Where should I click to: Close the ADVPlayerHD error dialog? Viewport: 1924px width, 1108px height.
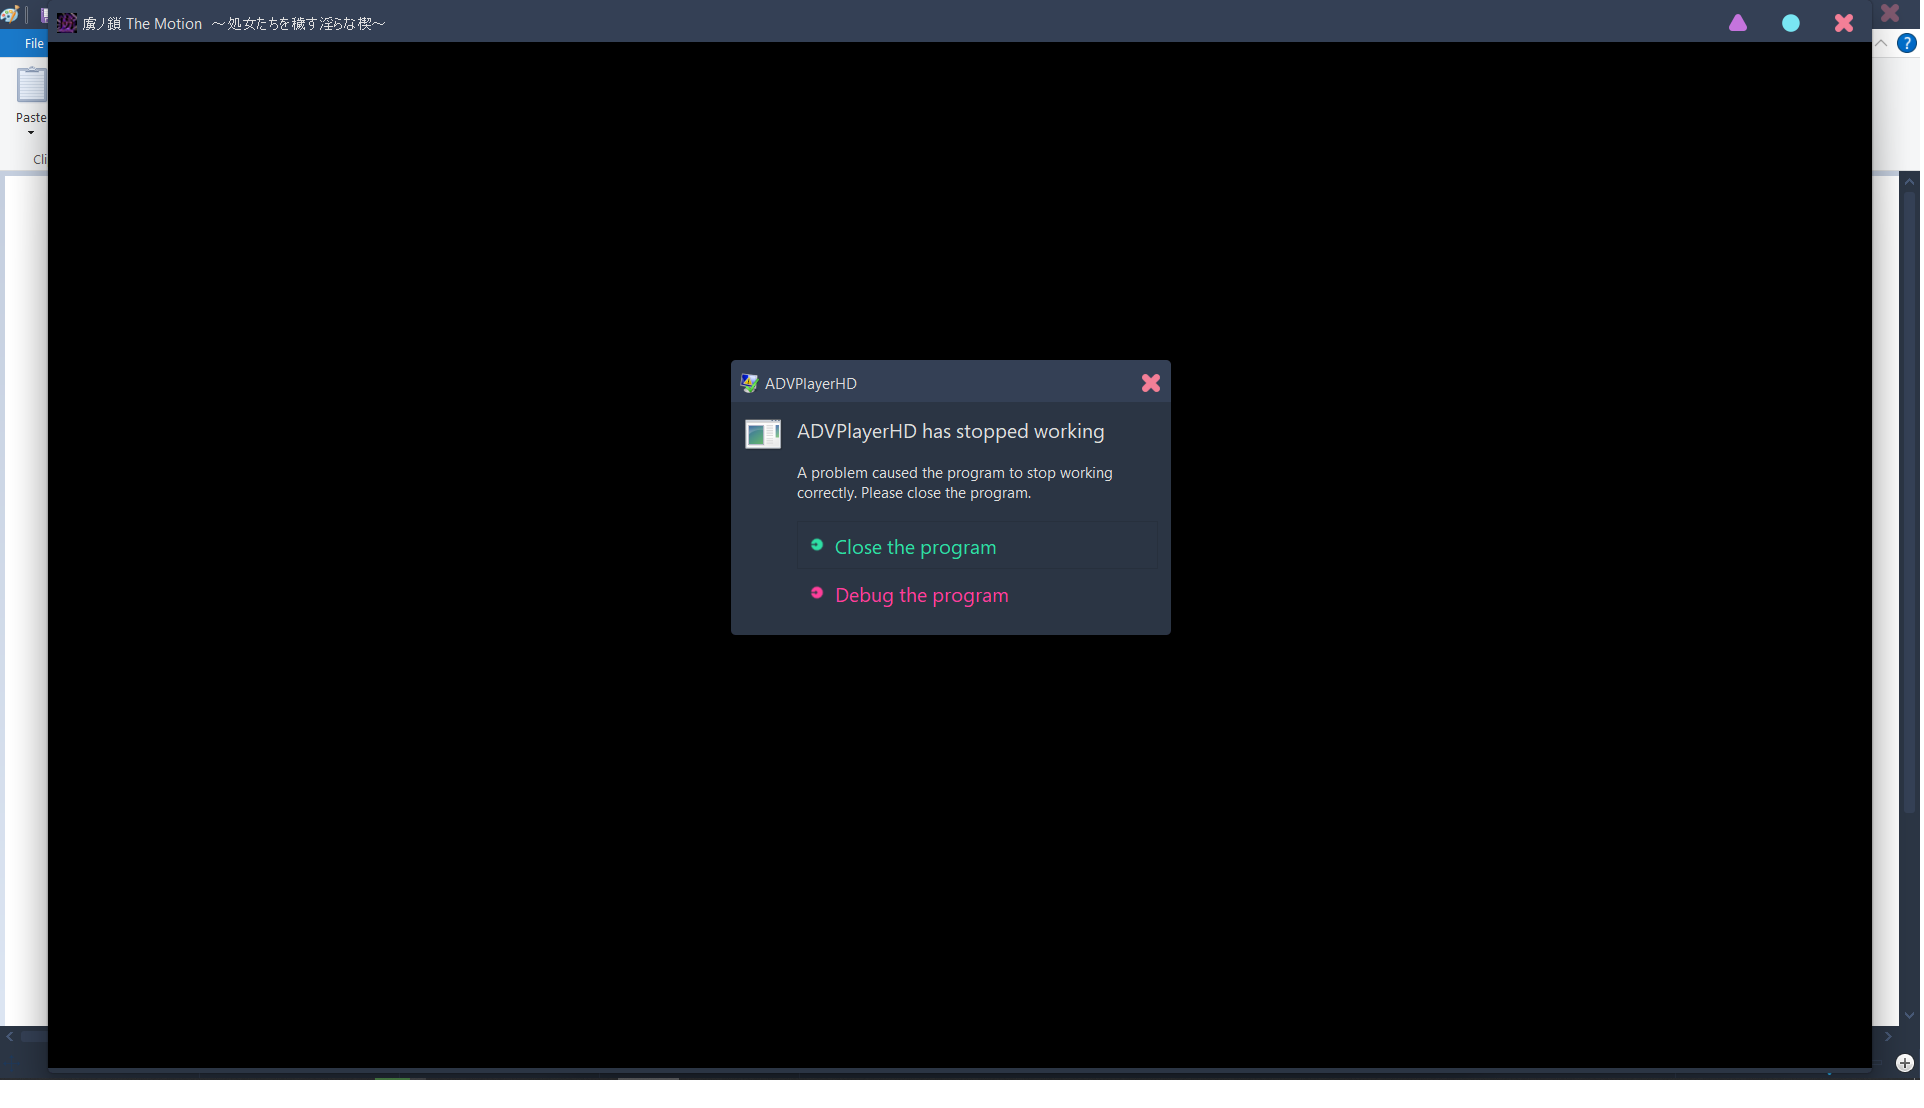pos(1151,384)
